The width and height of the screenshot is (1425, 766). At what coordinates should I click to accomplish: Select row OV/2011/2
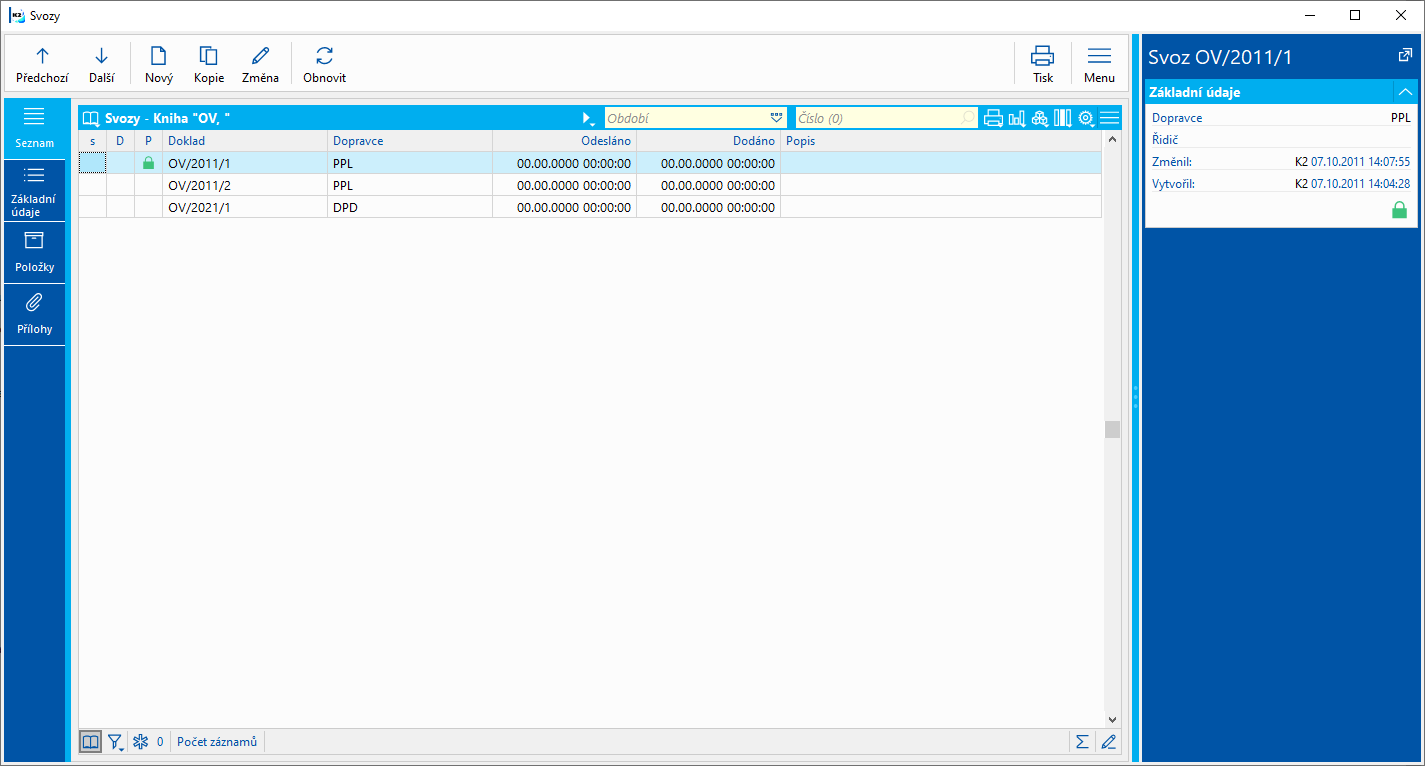pyautogui.click(x=590, y=185)
